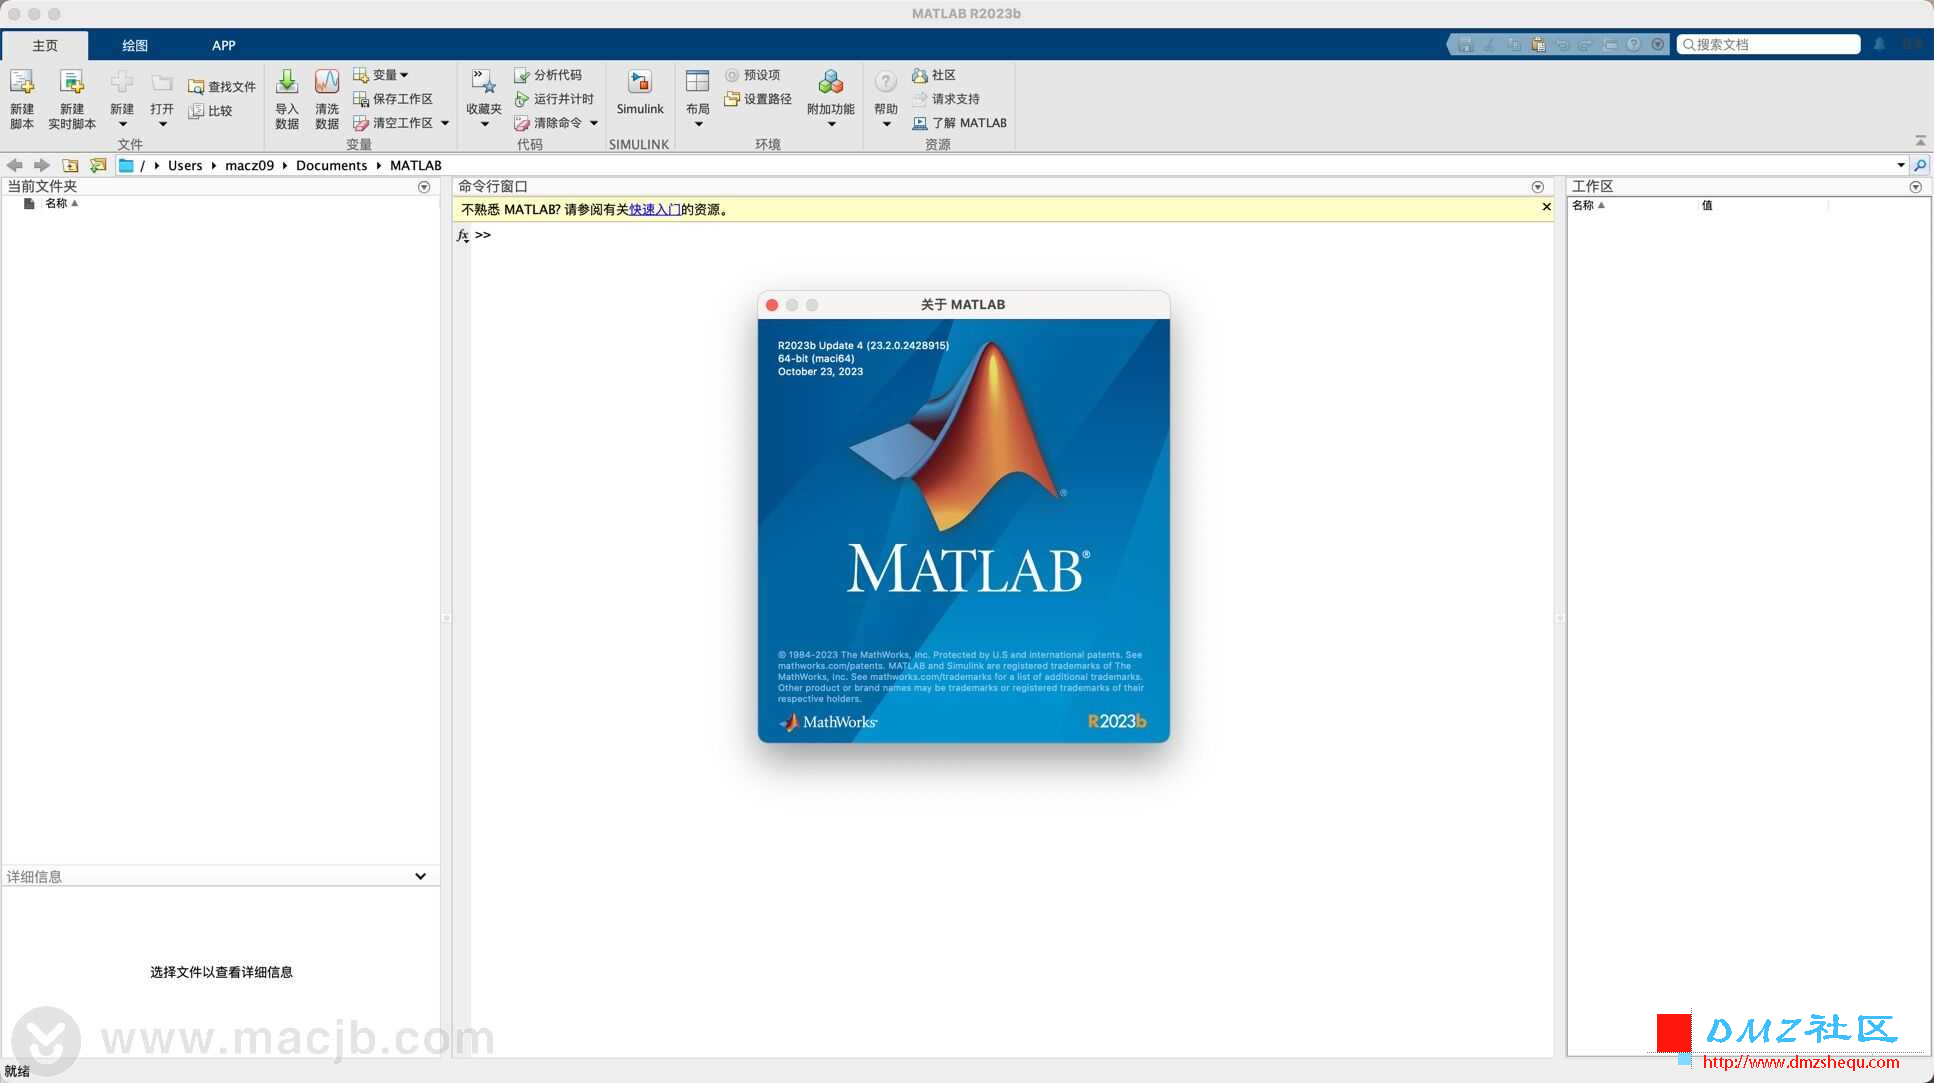Screen dimensions: 1934x1083
Task: Expand the 帮助 dropdown arrow
Action: click(886, 125)
